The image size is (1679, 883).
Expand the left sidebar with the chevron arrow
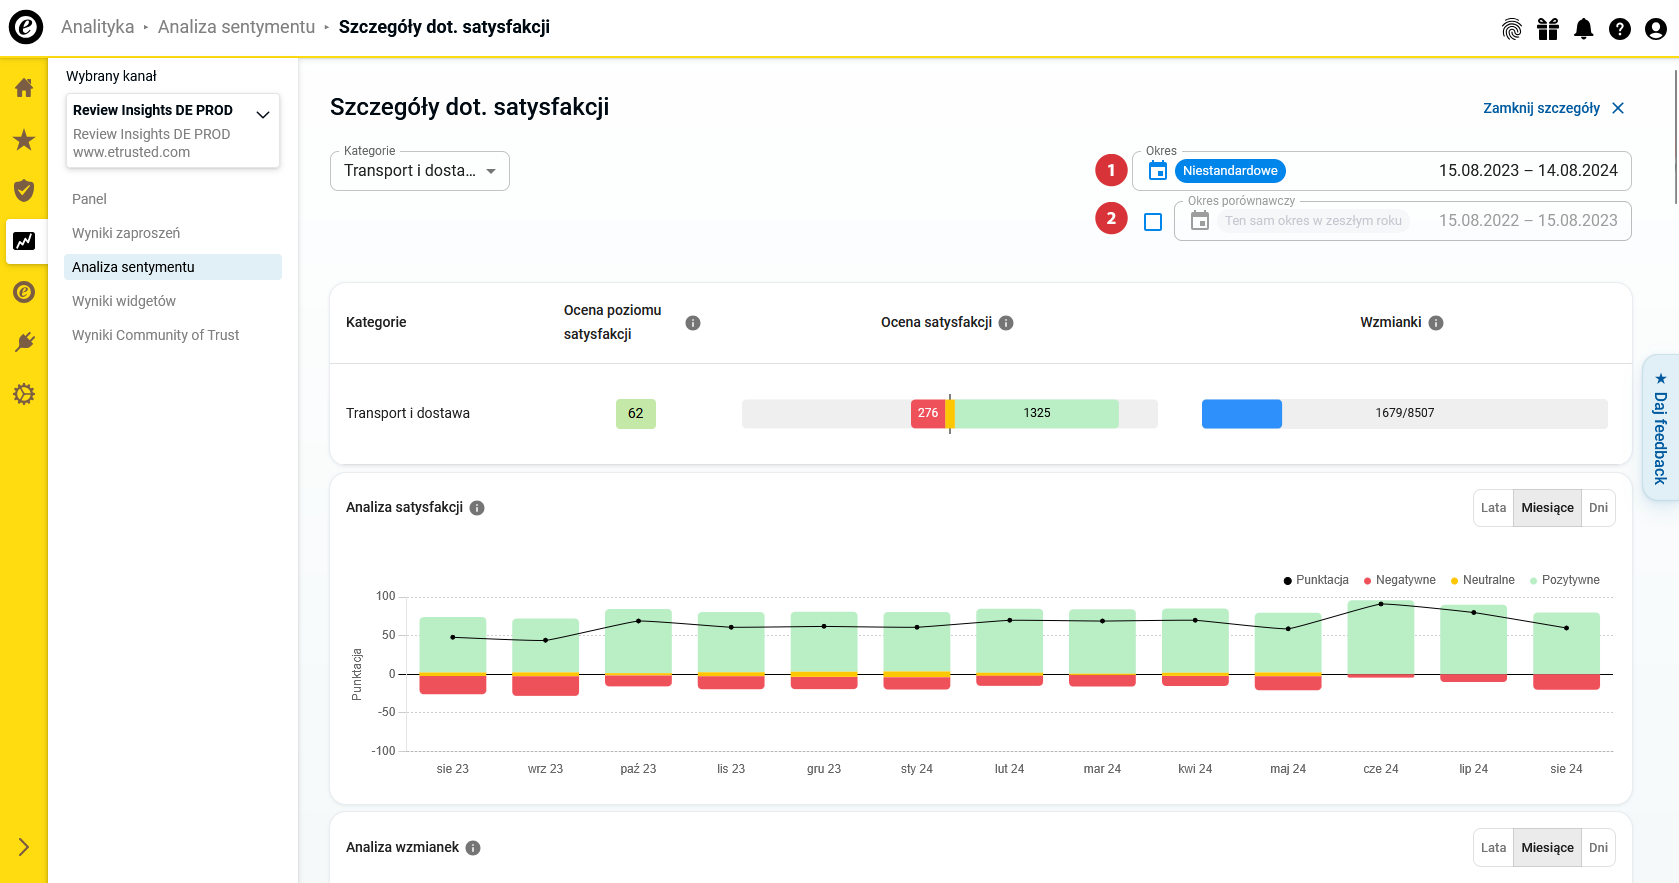tap(24, 847)
